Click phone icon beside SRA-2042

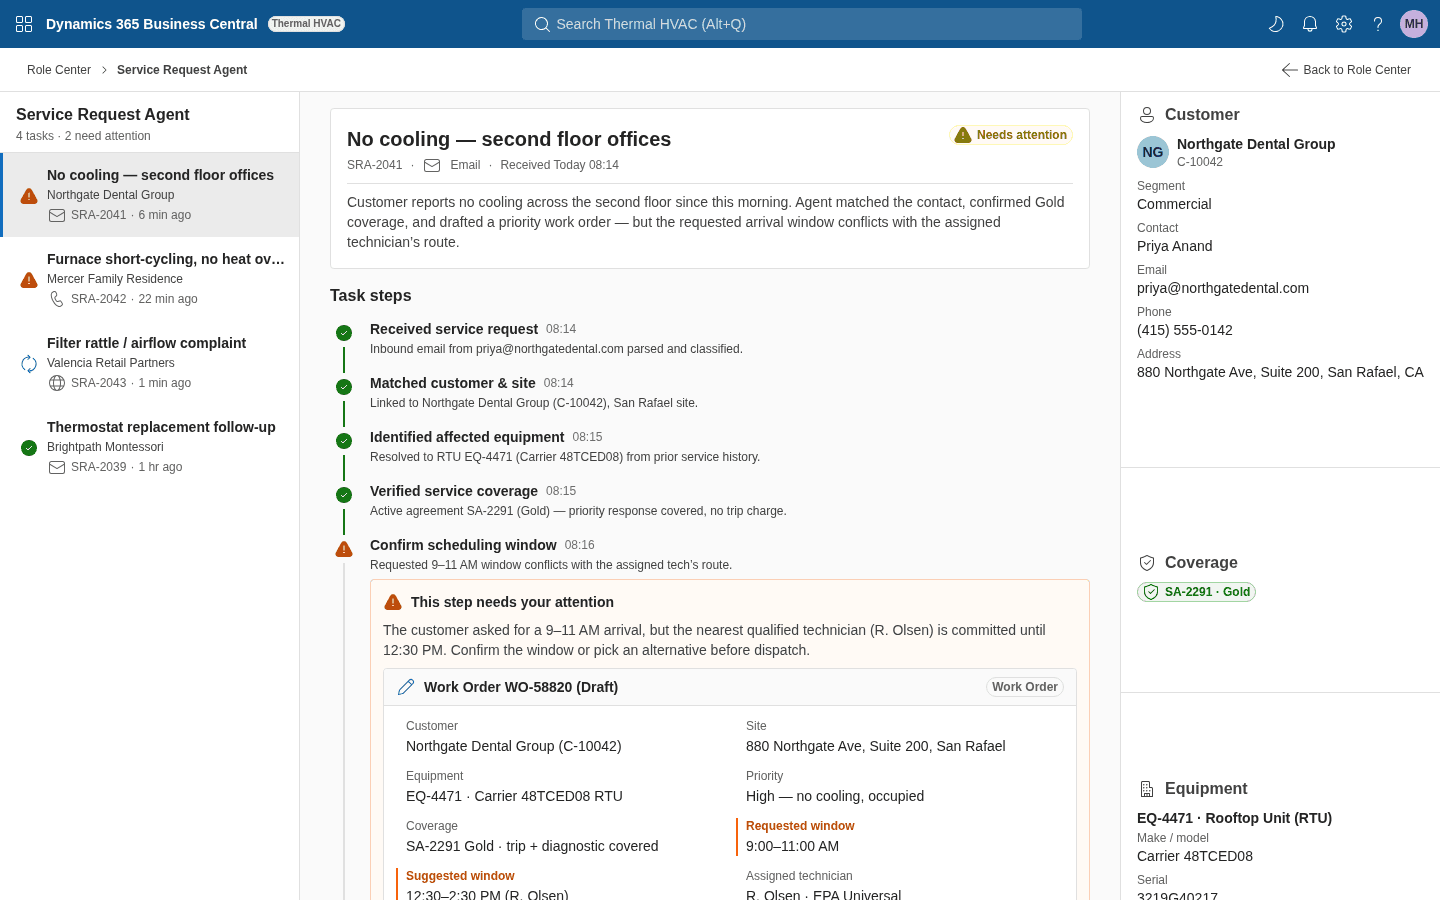click(57, 299)
